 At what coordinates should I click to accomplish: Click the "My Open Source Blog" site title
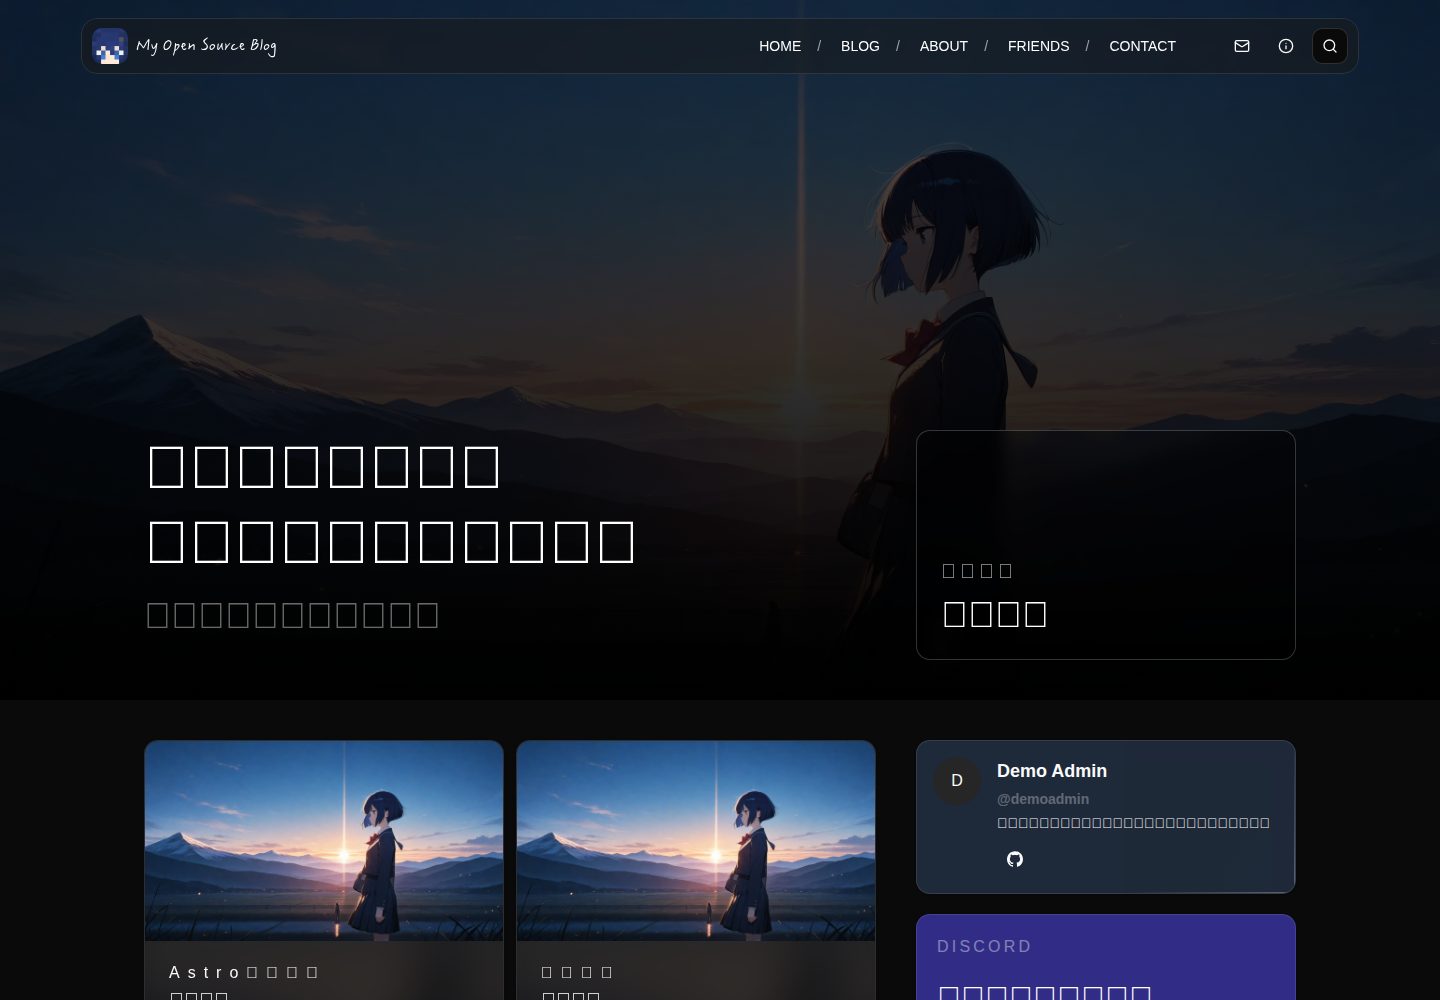(x=206, y=46)
